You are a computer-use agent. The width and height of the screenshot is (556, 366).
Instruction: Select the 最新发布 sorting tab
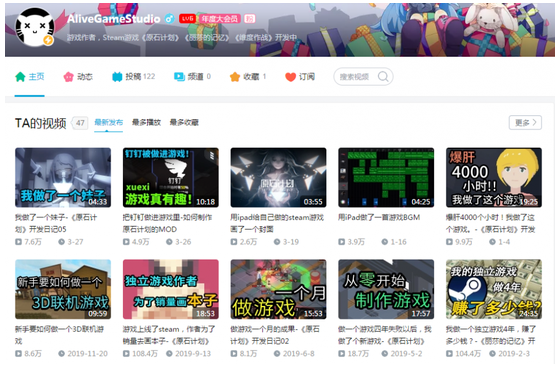[x=109, y=122]
